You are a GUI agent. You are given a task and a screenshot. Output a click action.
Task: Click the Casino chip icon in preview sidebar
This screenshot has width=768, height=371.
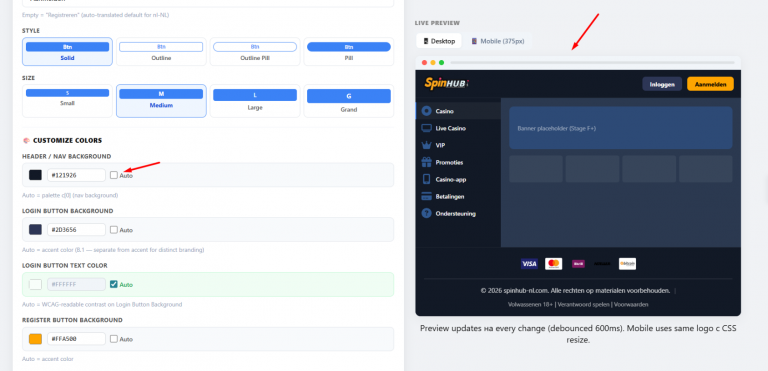pyautogui.click(x=426, y=111)
